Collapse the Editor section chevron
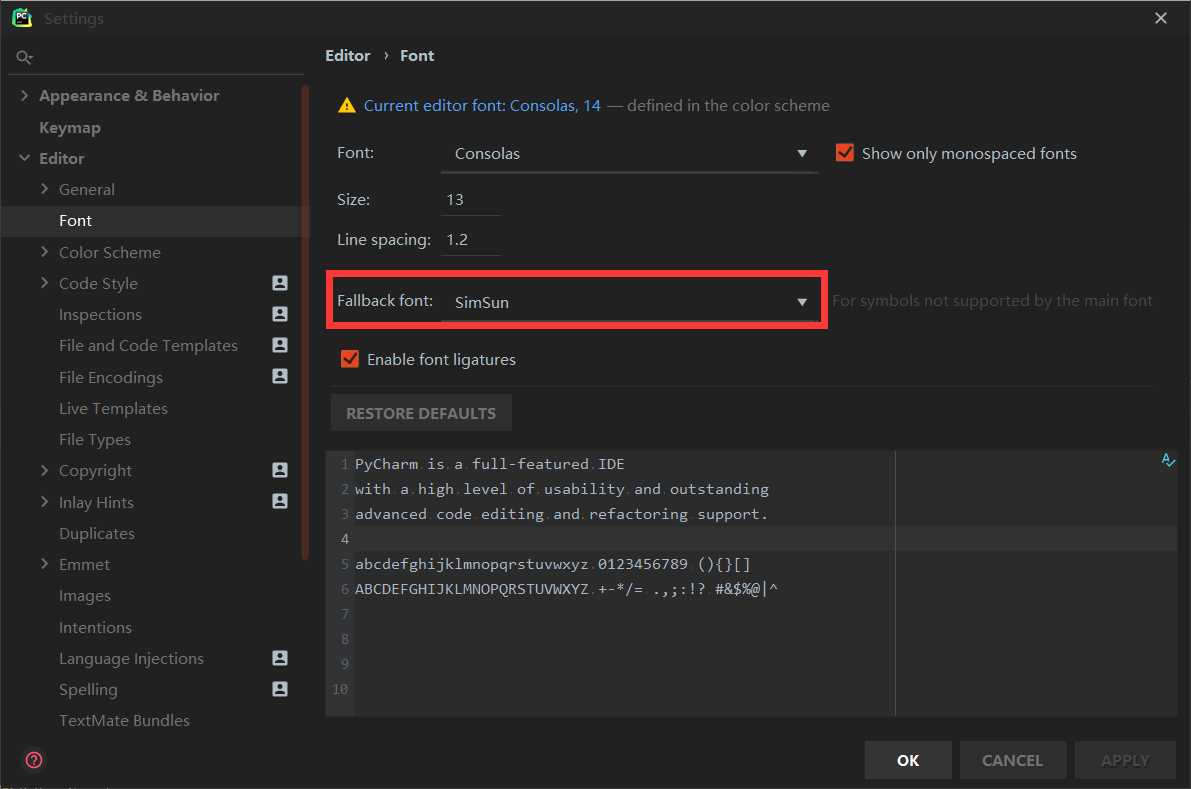The image size is (1191, 789). 24,158
